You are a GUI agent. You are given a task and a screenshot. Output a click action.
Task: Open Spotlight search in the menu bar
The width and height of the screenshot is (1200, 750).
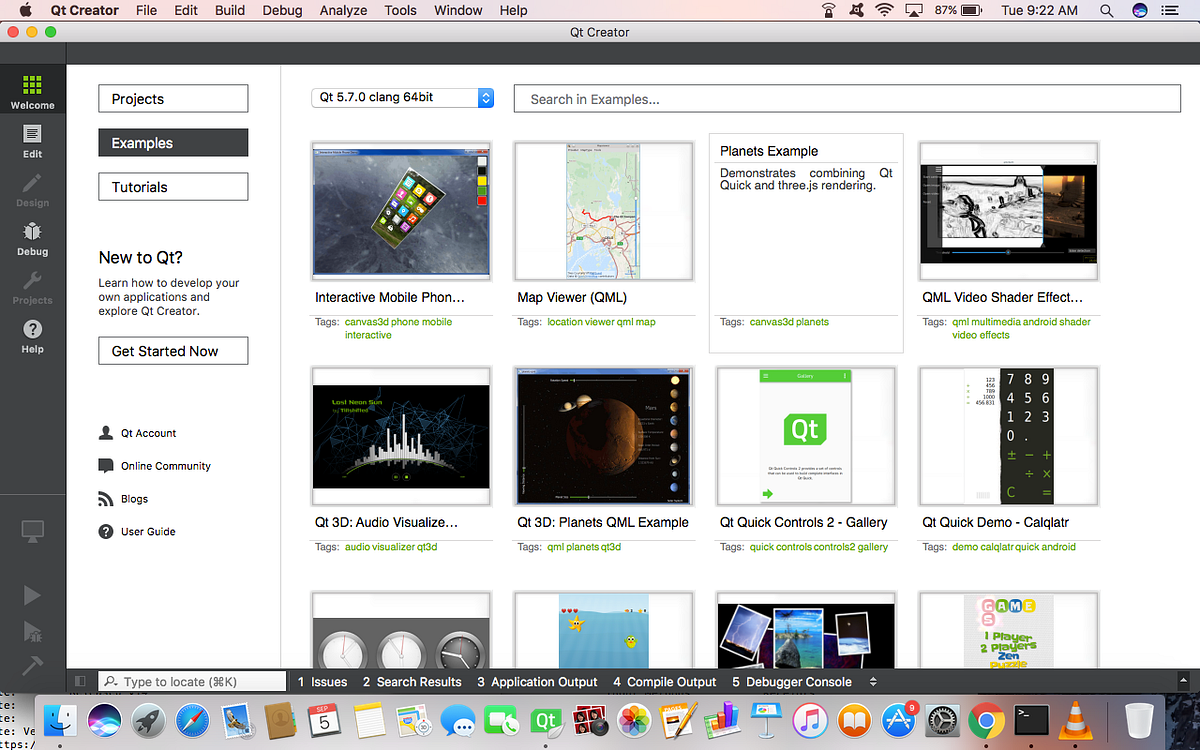click(1106, 10)
